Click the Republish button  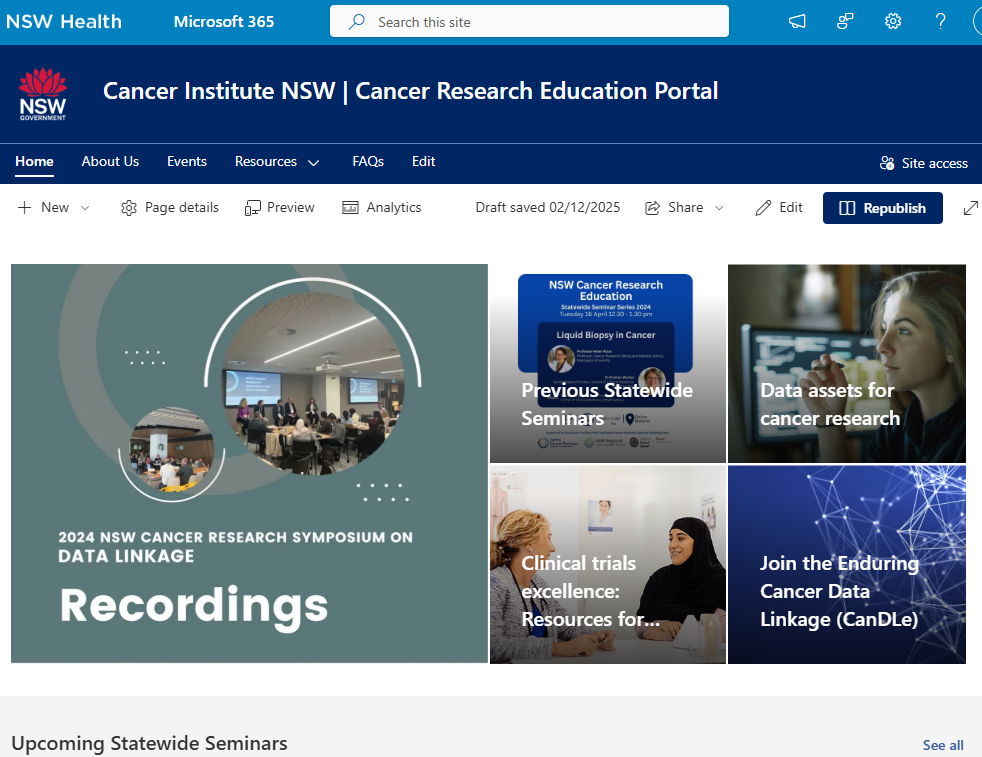(882, 208)
